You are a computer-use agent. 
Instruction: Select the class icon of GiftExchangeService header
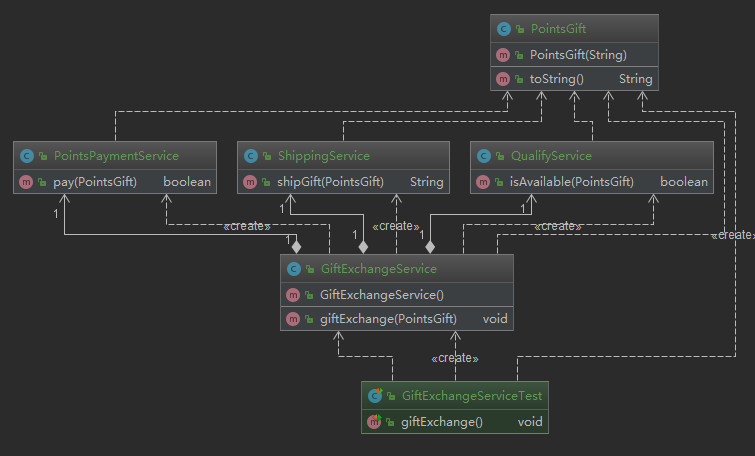coord(293,269)
